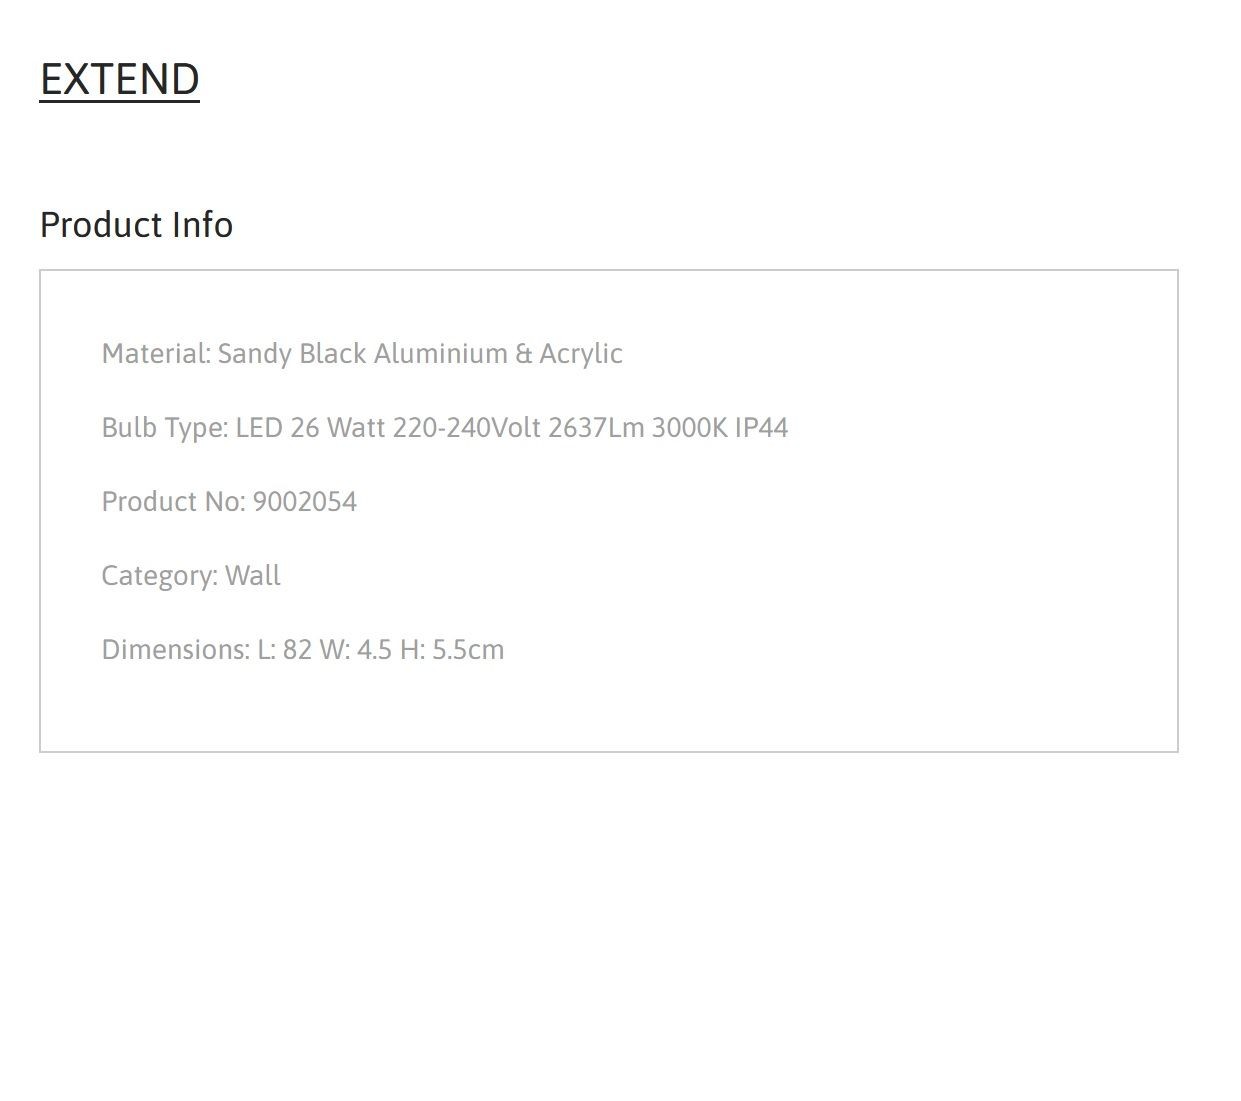Click the Bulb Type LED 26 Watt line
The image size is (1241, 1101).
tap(445, 428)
